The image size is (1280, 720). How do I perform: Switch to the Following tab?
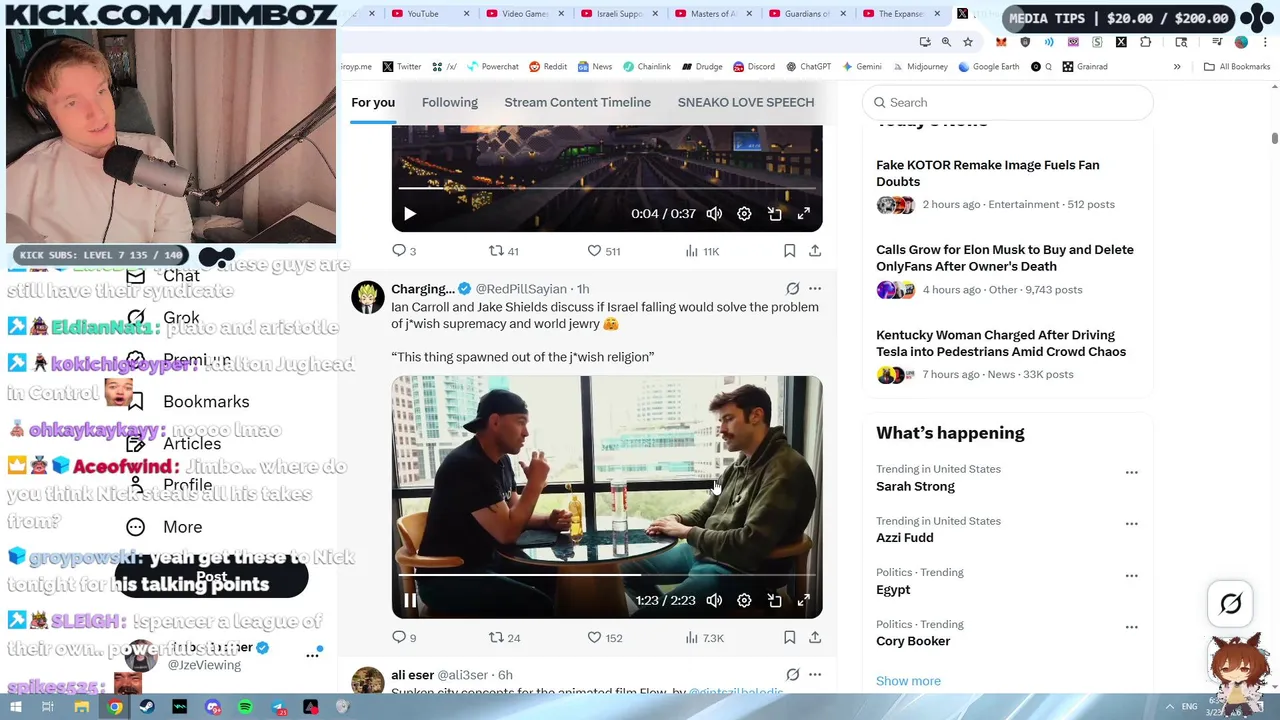[450, 102]
